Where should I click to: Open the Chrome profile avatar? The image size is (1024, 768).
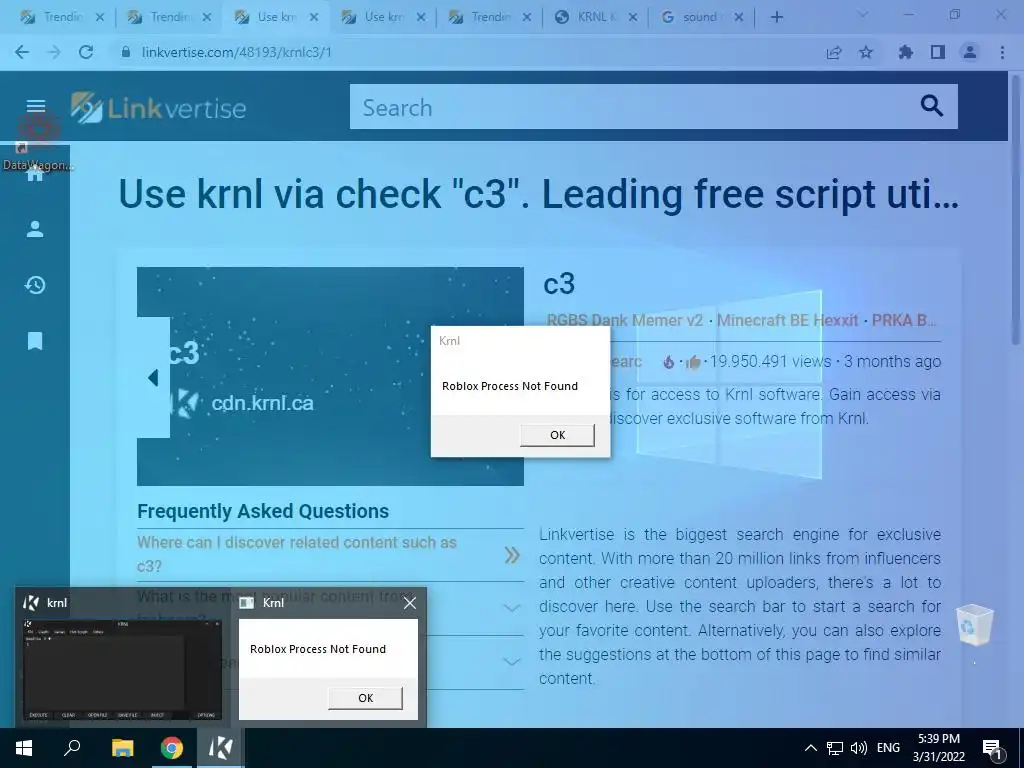click(970, 52)
